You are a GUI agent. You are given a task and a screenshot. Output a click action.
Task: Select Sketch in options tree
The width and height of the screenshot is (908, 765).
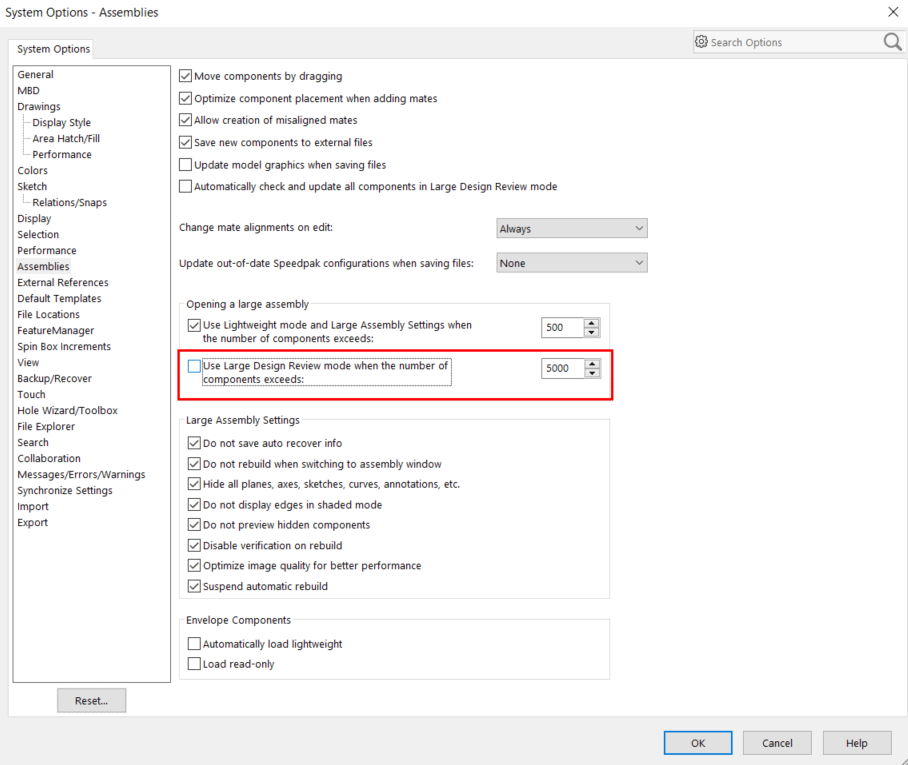(32, 186)
